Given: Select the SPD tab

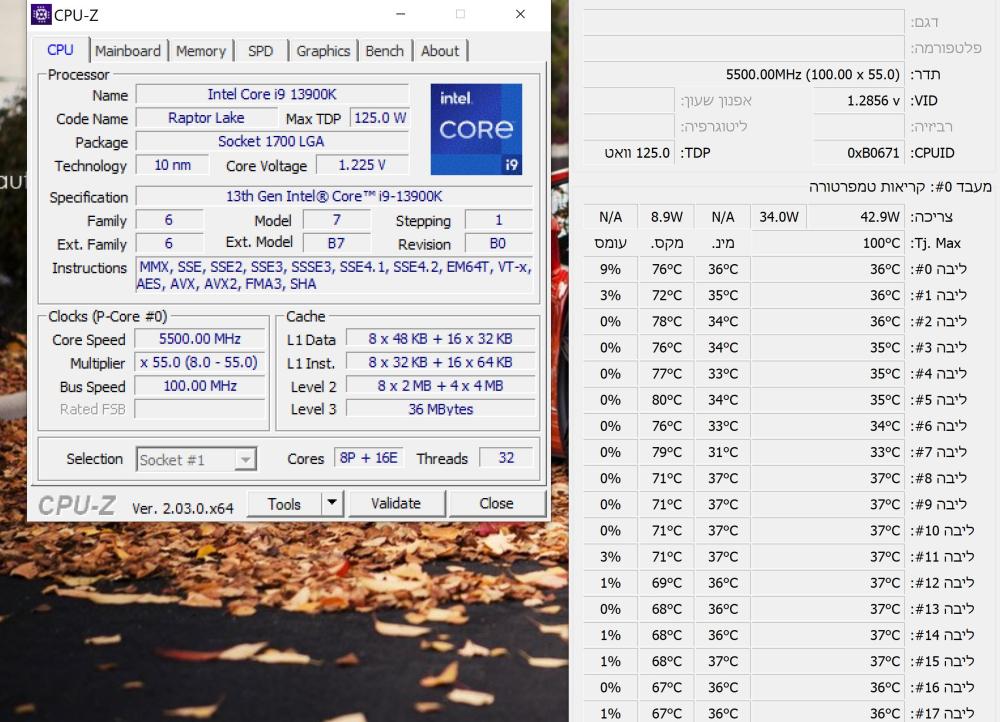Looking at the screenshot, I should 260,51.
